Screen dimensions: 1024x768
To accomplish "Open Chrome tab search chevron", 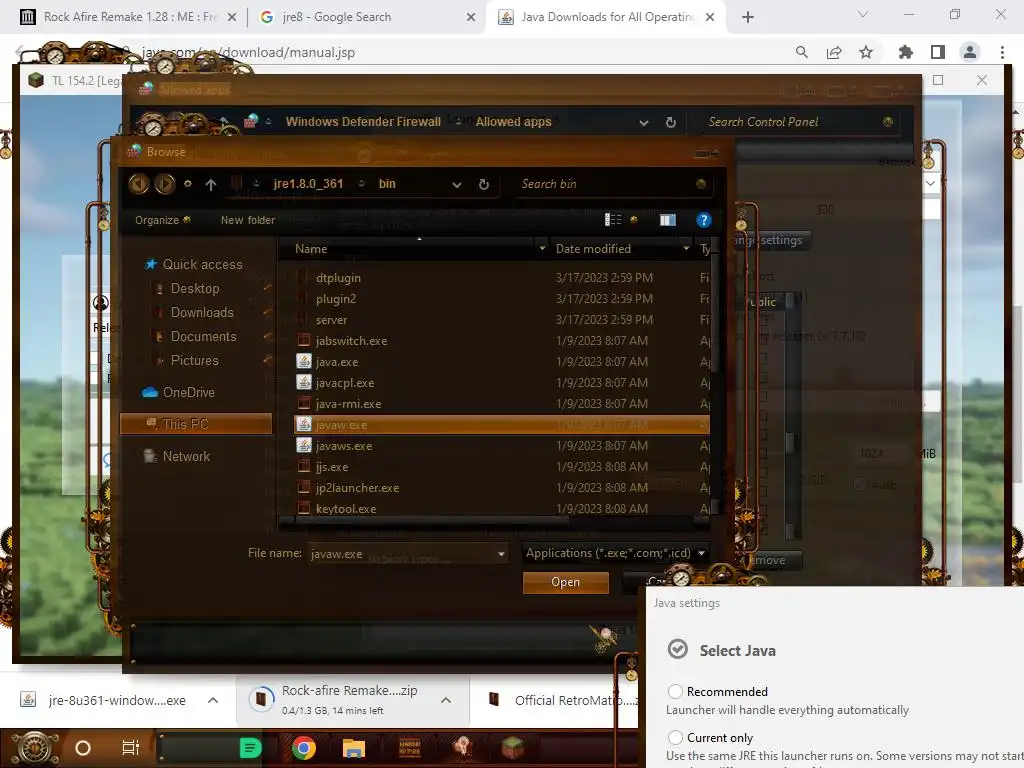I will (862, 14).
